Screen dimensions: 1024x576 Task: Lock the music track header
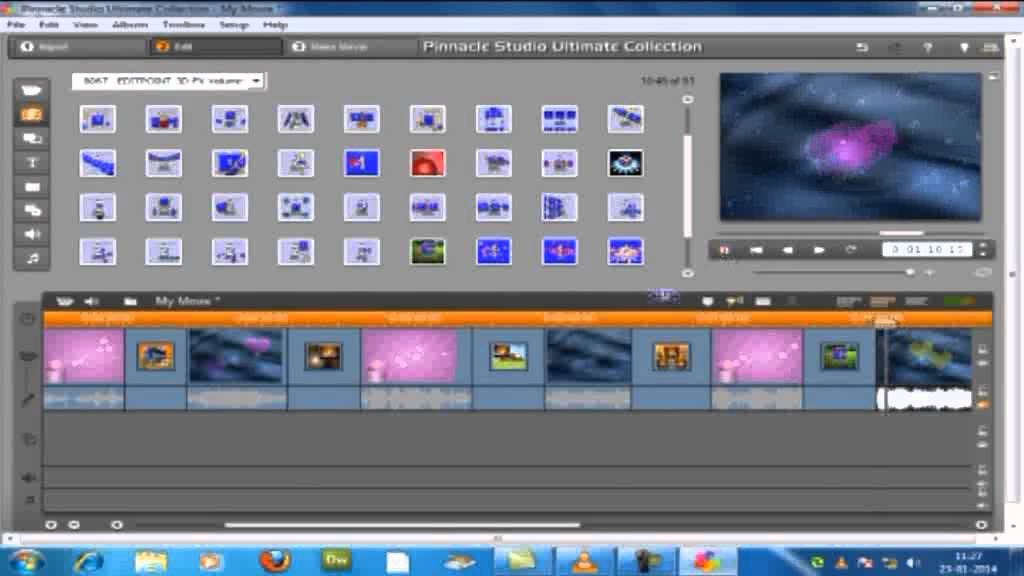coord(982,492)
